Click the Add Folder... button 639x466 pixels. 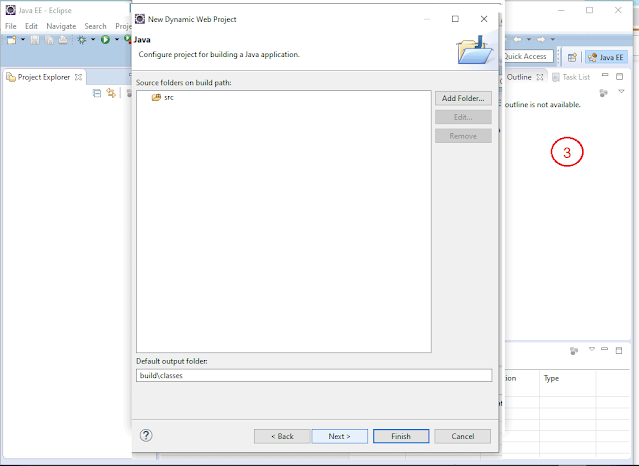point(463,98)
